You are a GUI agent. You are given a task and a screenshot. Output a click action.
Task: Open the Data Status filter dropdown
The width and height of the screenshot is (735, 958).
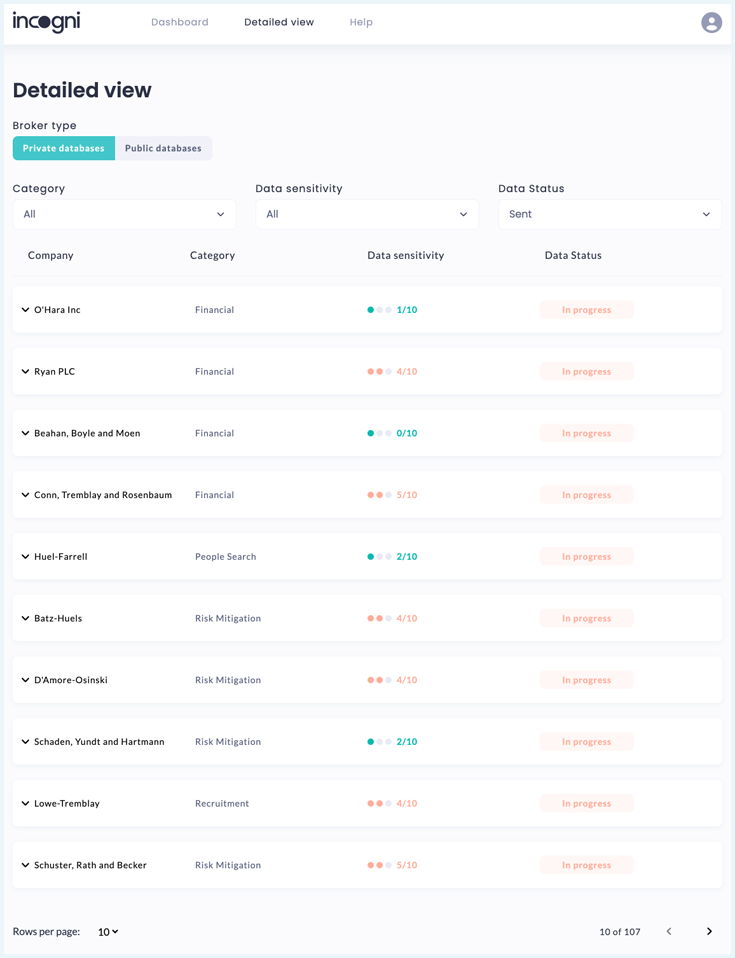point(610,214)
